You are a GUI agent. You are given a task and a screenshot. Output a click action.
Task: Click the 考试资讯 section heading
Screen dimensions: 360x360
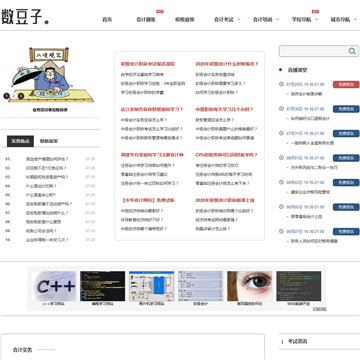297,341
